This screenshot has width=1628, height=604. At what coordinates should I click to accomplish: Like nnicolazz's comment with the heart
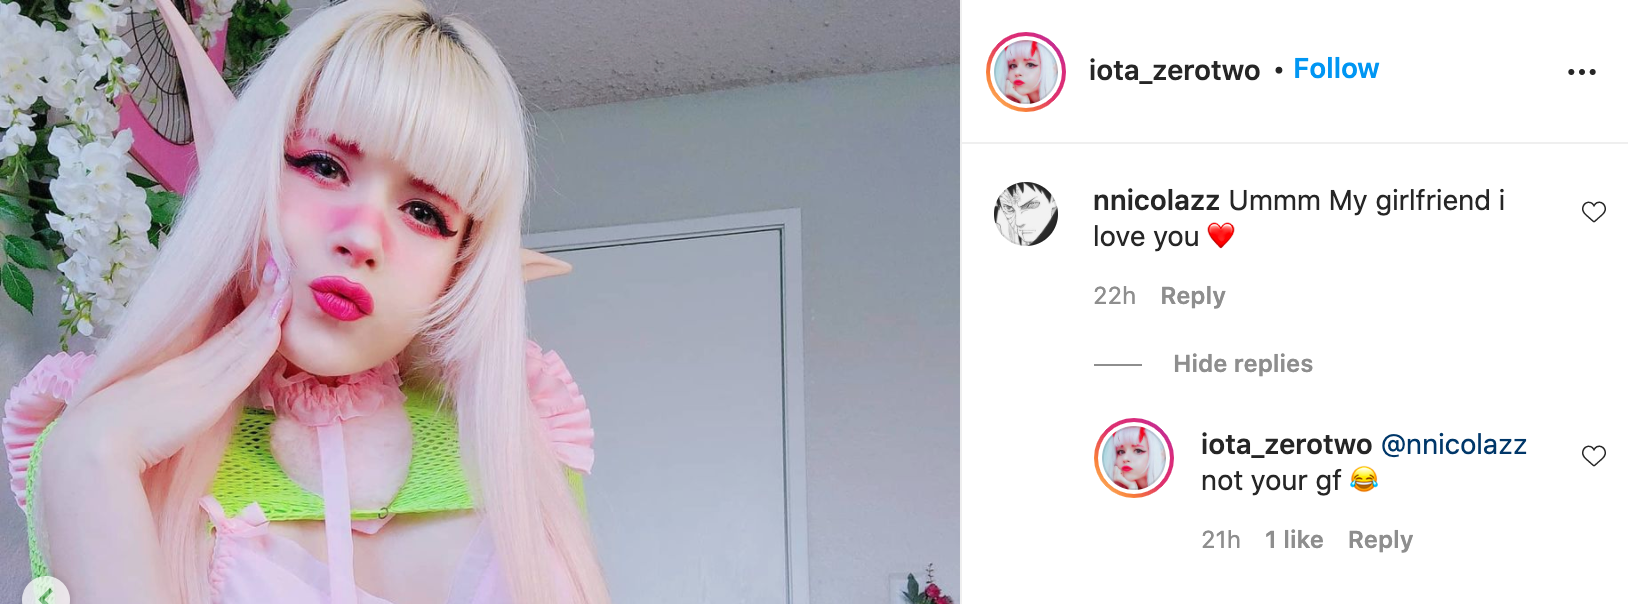(x=1593, y=212)
